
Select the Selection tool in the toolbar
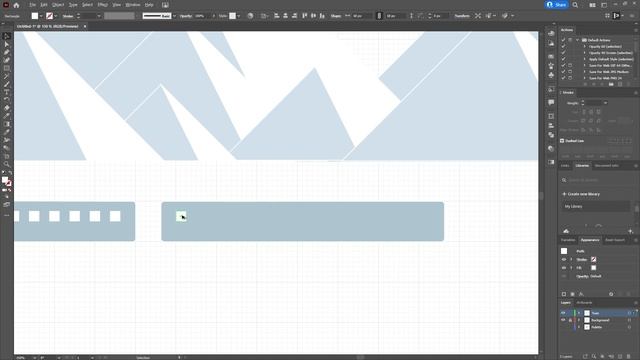point(7,36)
